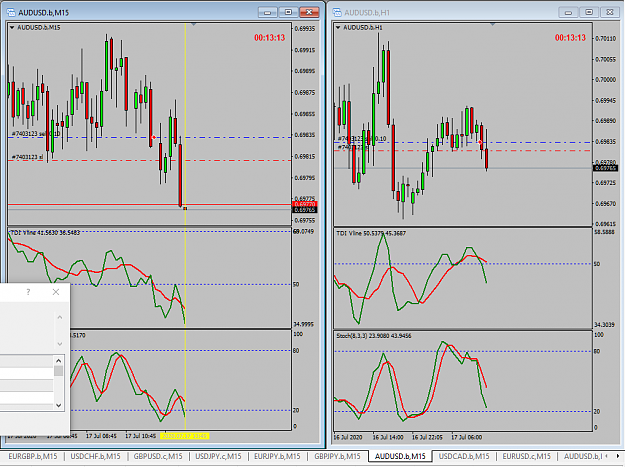The image size is (625, 467).
Task: Close the AUDUSD.b,M15 chart window
Action: [x=309, y=12]
